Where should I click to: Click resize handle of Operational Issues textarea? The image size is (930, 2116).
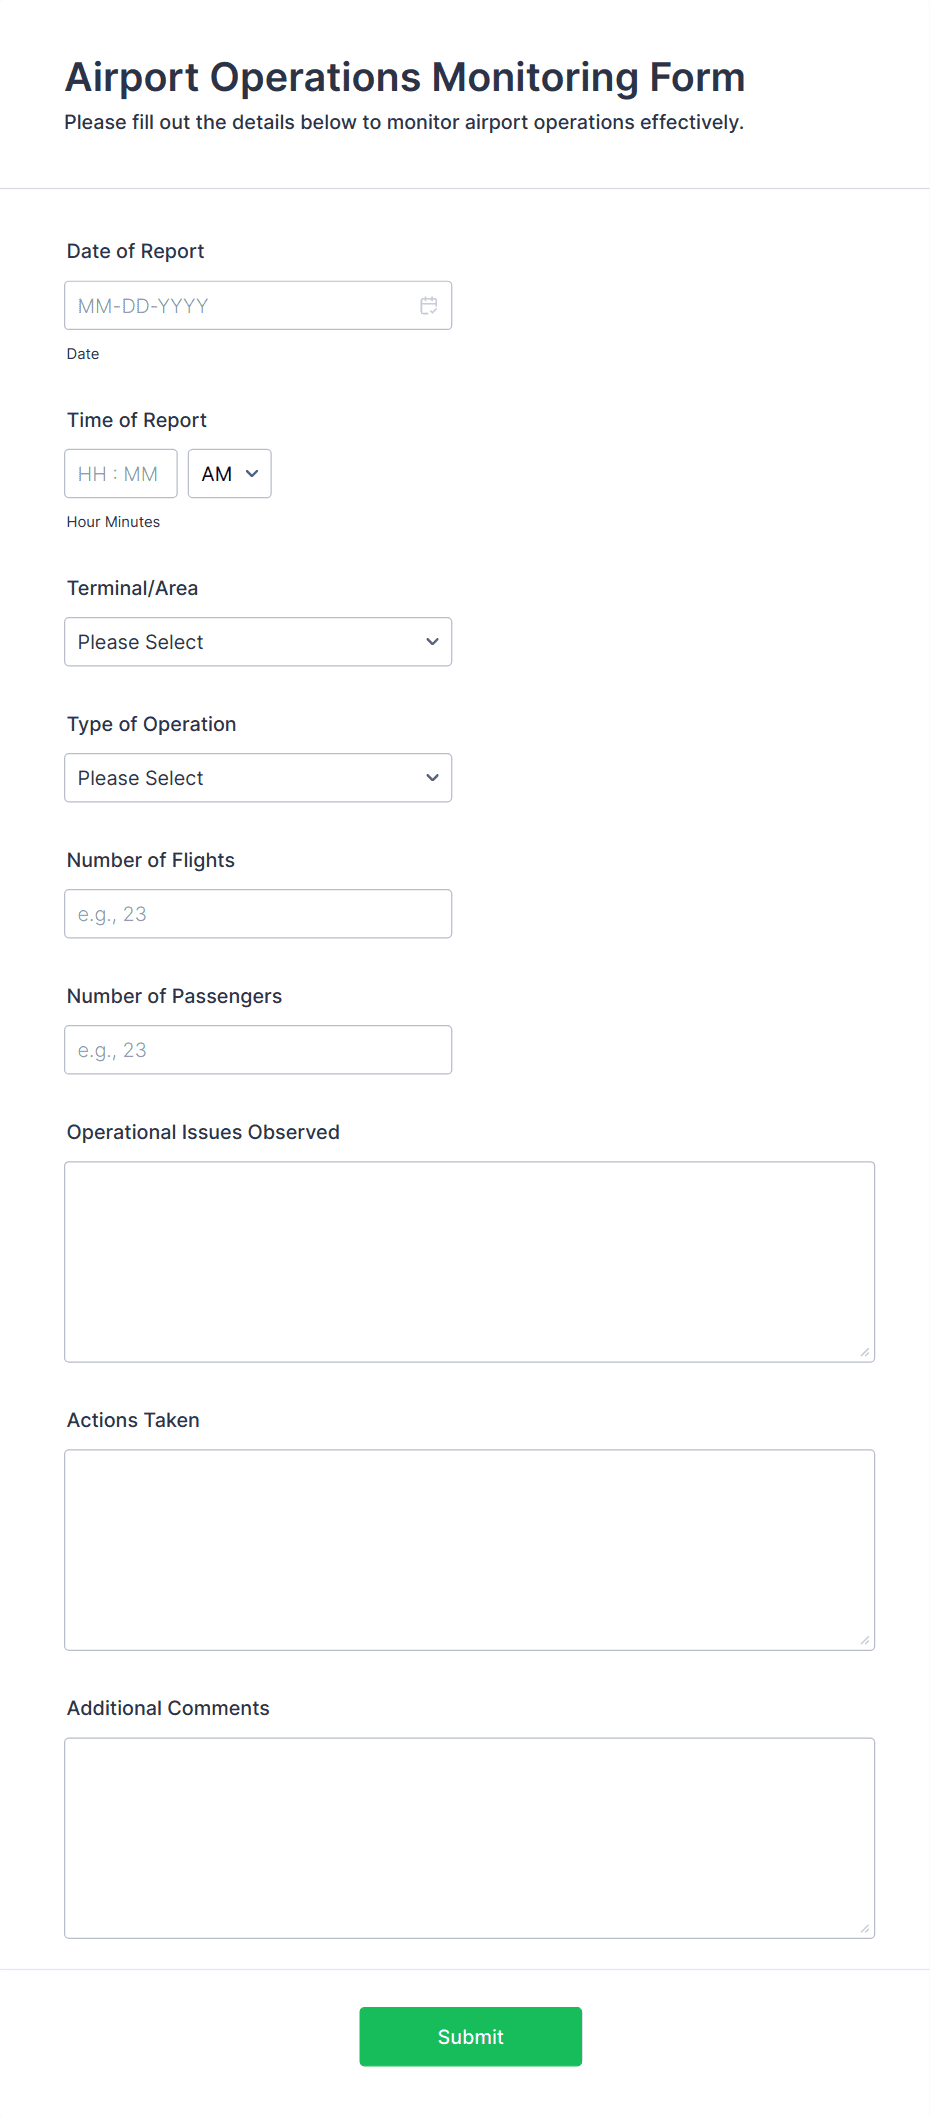coord(865,1353)
